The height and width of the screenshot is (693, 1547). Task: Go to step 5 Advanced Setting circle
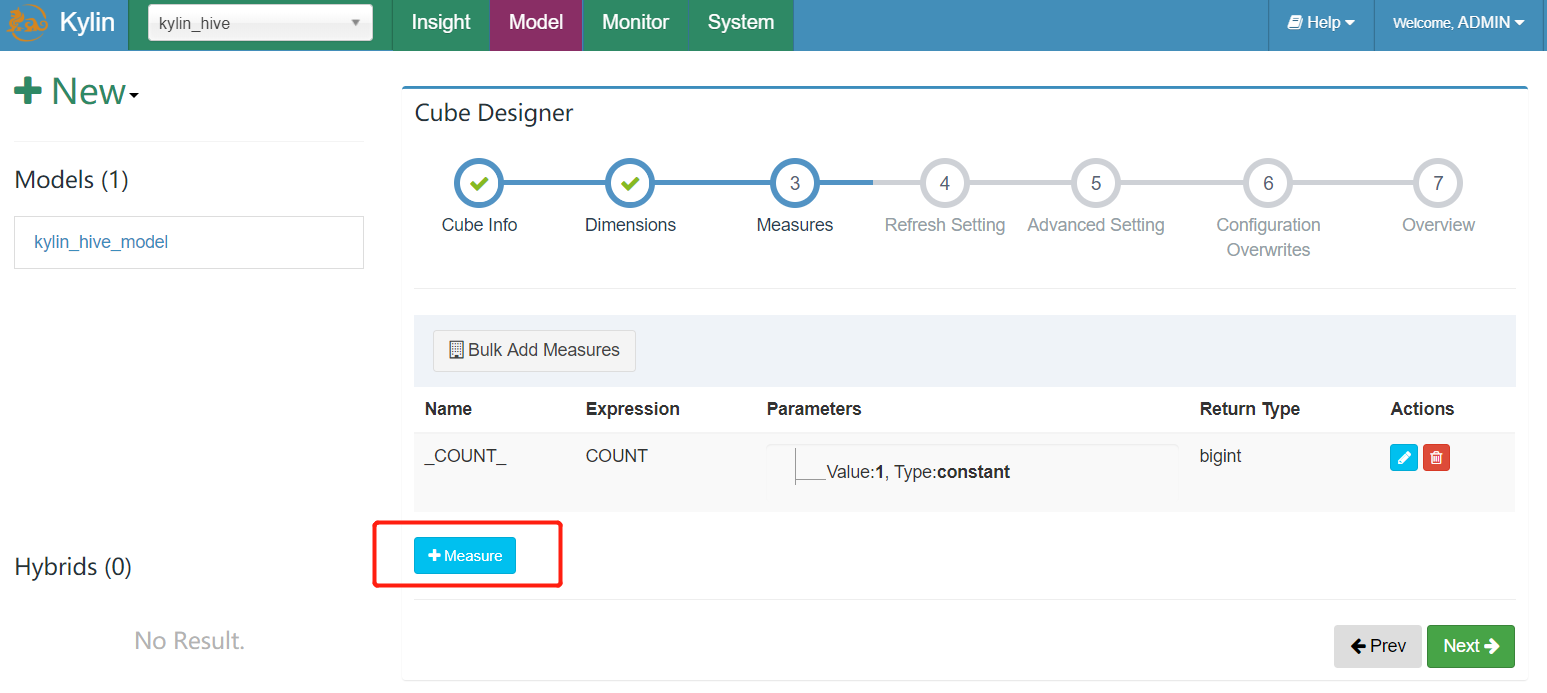pos(1096,184)
